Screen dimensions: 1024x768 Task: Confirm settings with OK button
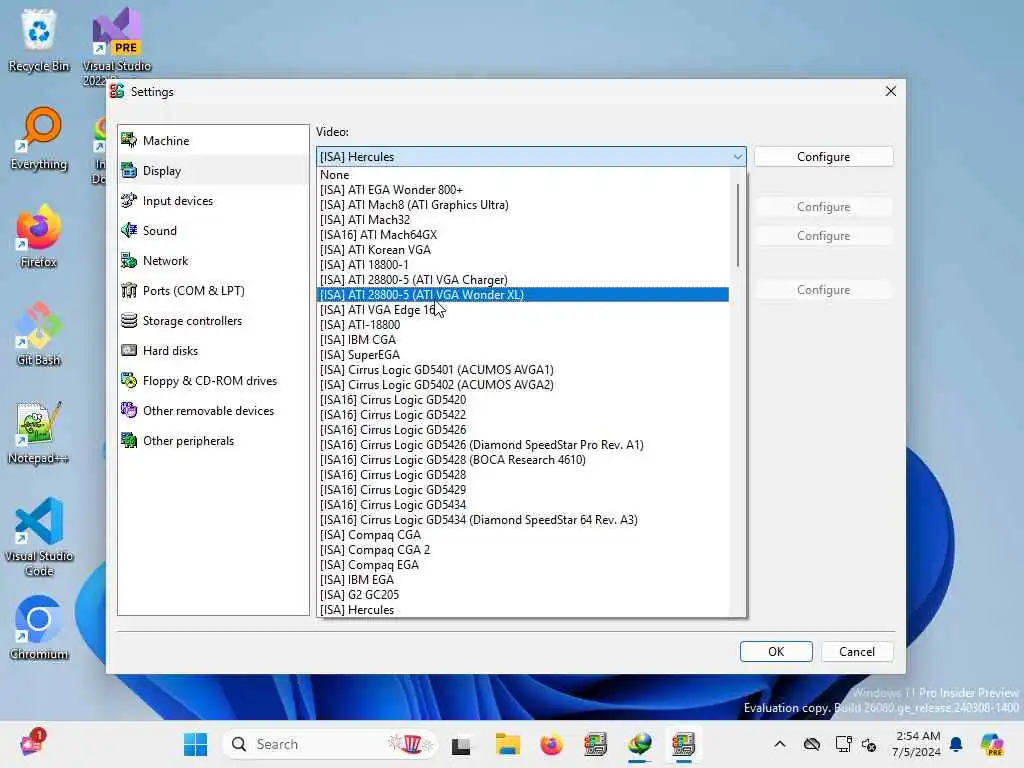776,651
